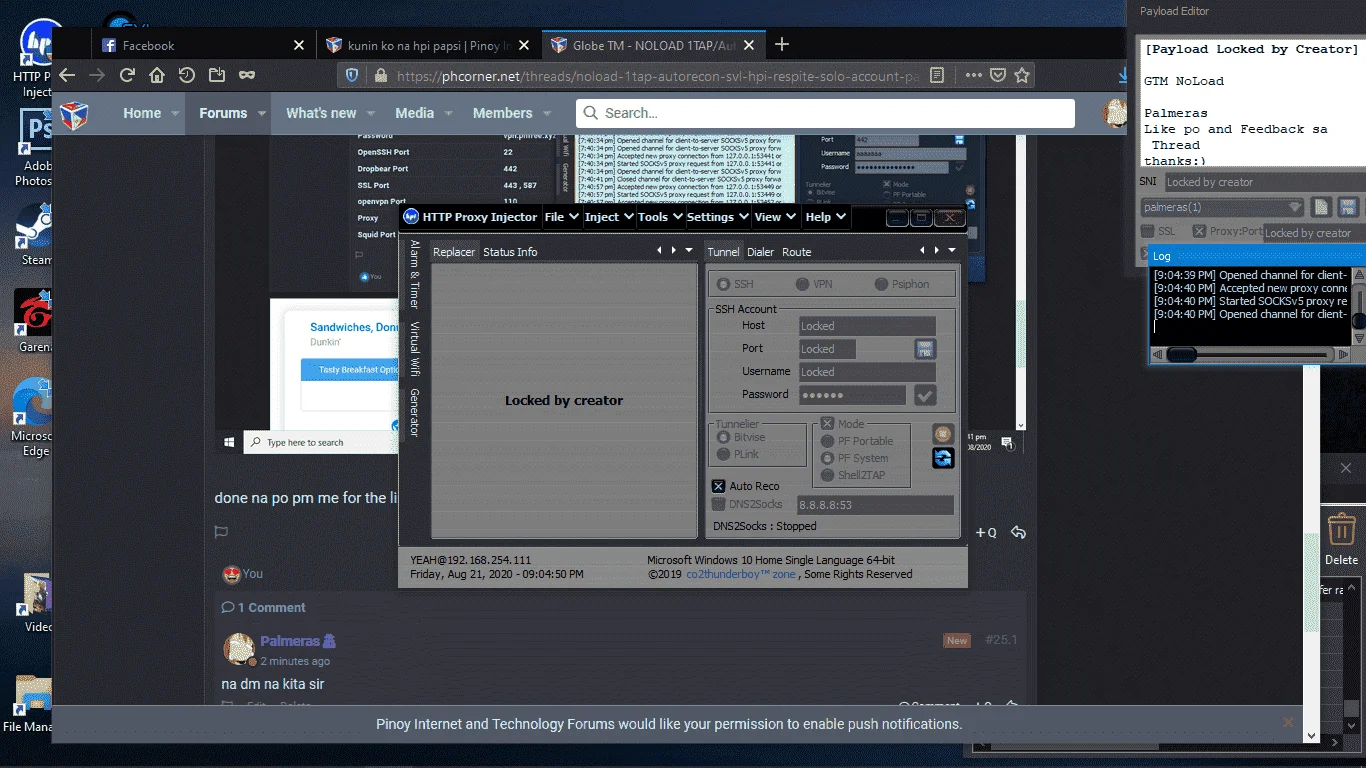The height and width of the screenshot is (768, 1366).
Task: Click the phcorner site logo
Action: point(75,113)
